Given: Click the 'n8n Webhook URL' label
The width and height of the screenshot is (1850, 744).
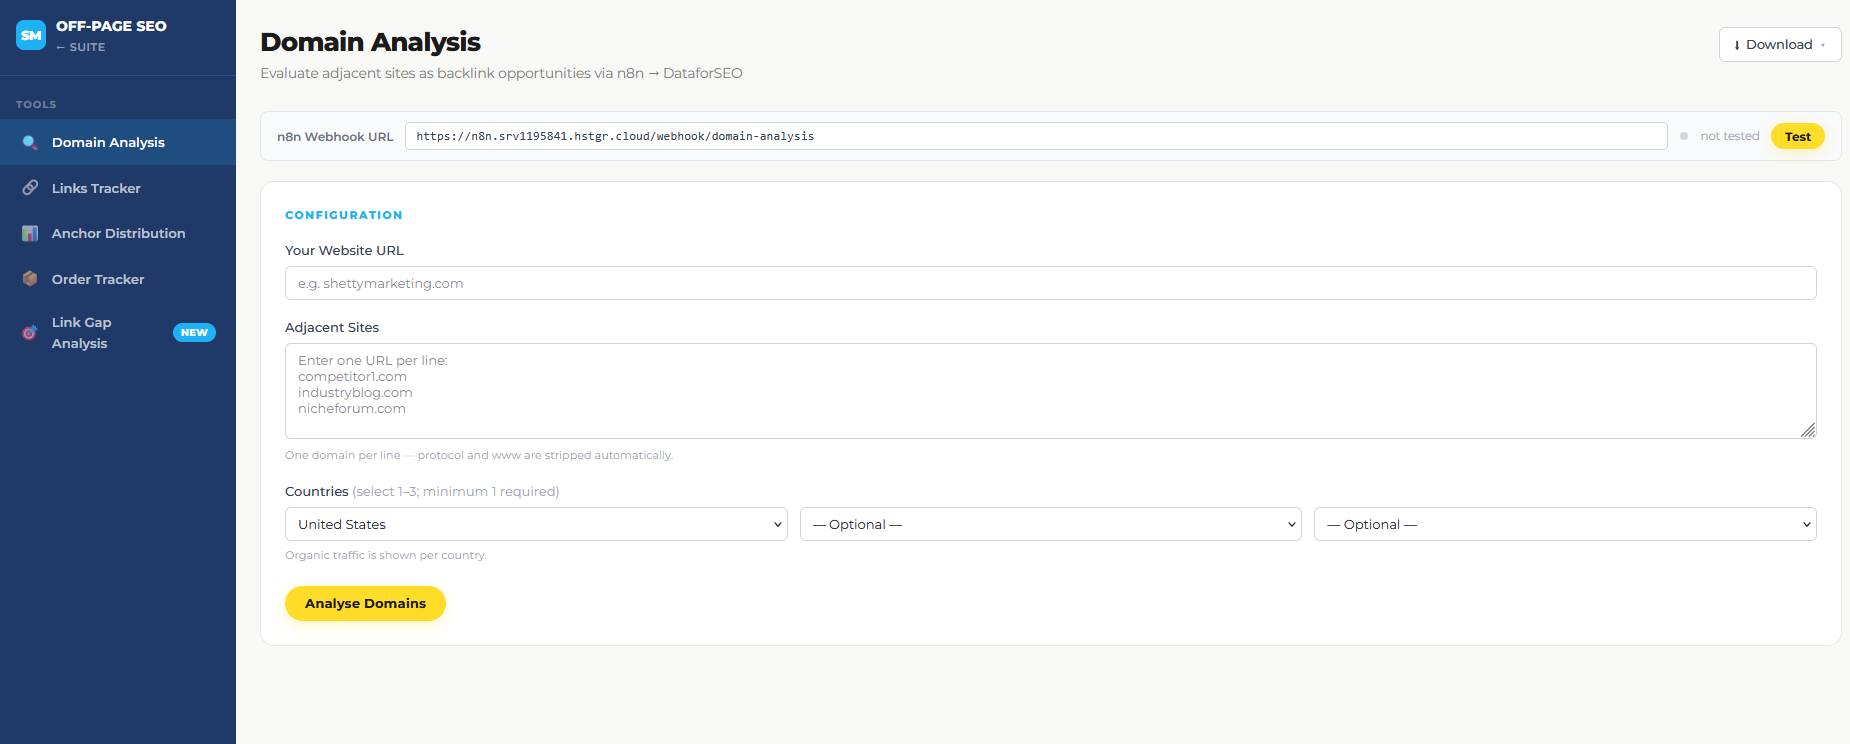Looking at the screenshot, I should (x=335, y=137).
